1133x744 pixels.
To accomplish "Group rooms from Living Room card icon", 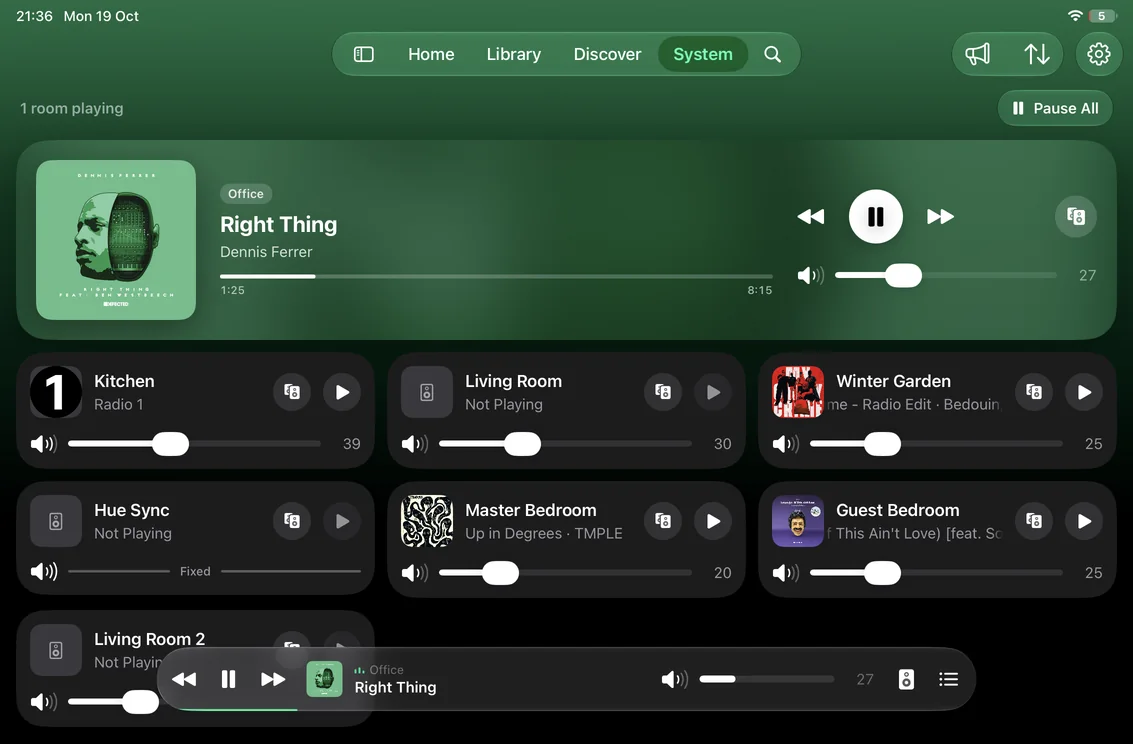I will click(x=663, y=392).
